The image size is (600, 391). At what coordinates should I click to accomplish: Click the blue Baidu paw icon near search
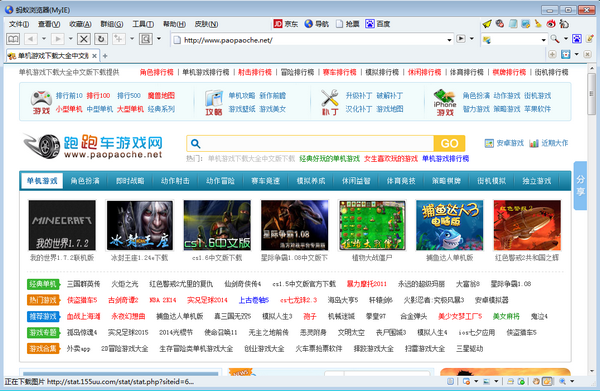coord(577,39)
